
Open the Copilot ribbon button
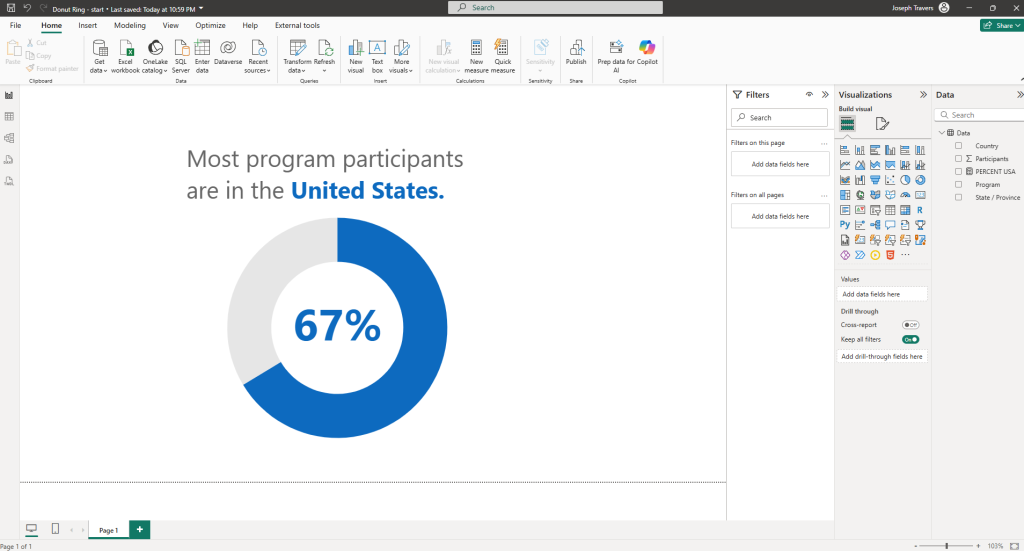647,52
